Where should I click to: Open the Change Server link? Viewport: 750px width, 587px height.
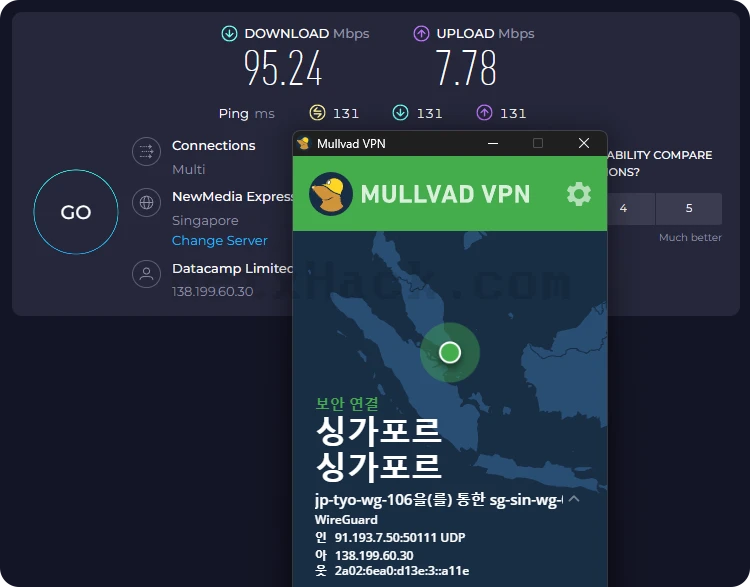click(x=220, y=240)
